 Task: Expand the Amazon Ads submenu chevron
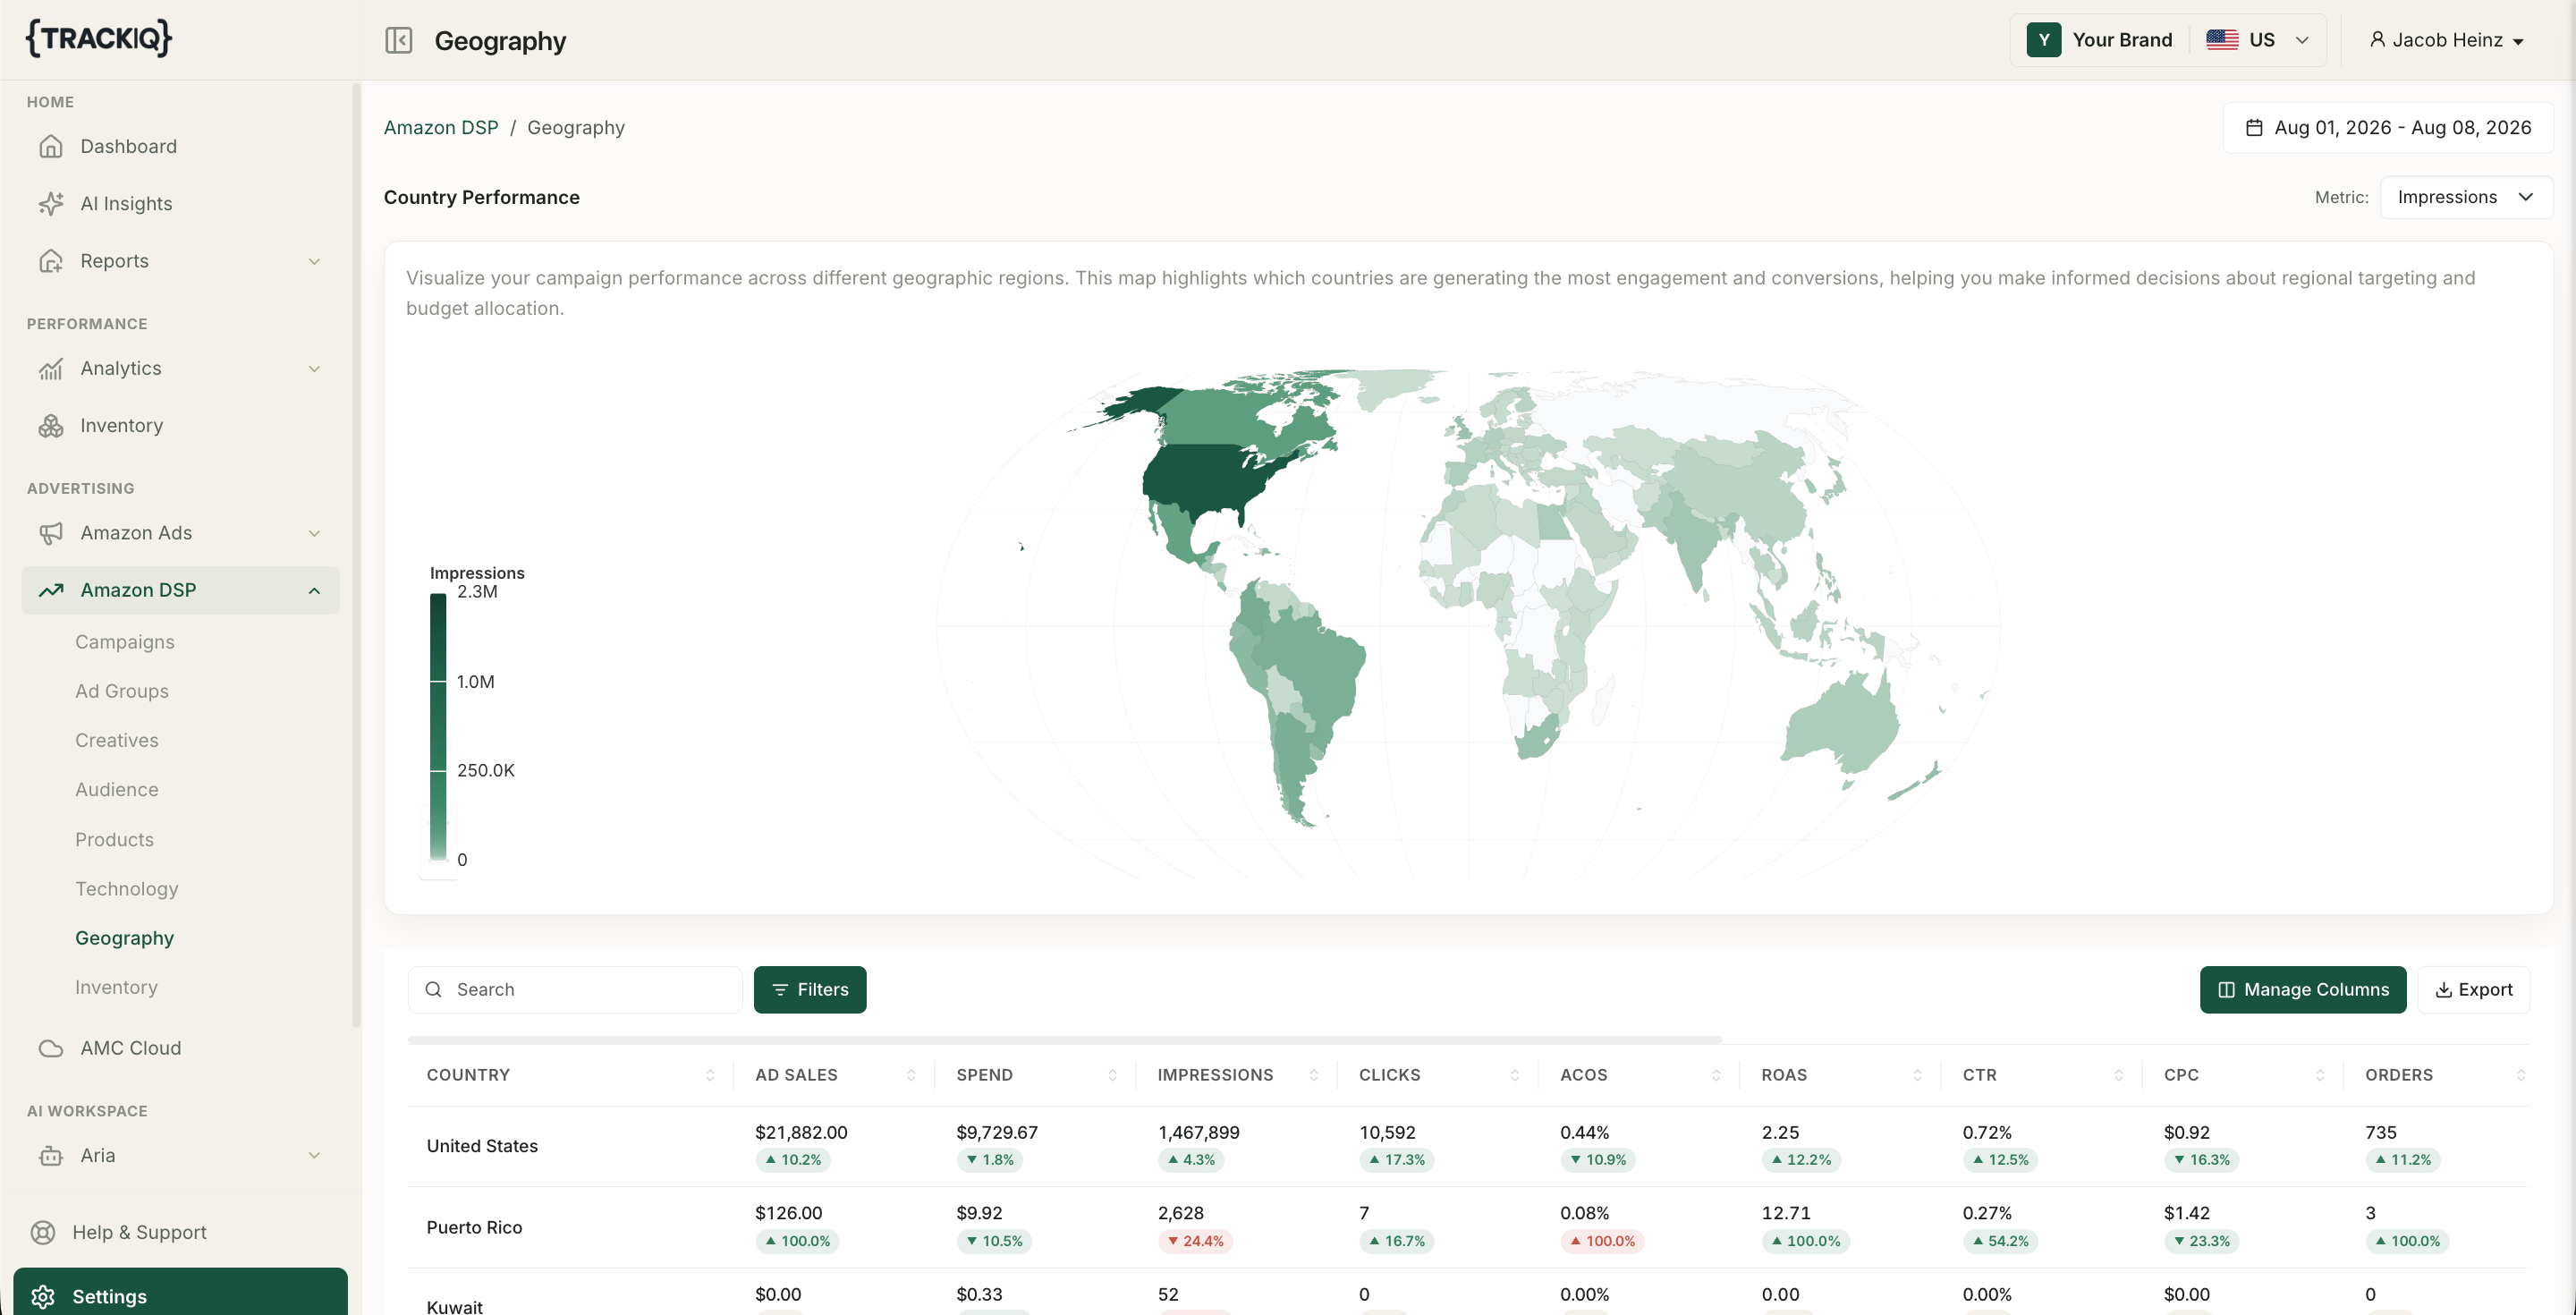coord(314,533)
